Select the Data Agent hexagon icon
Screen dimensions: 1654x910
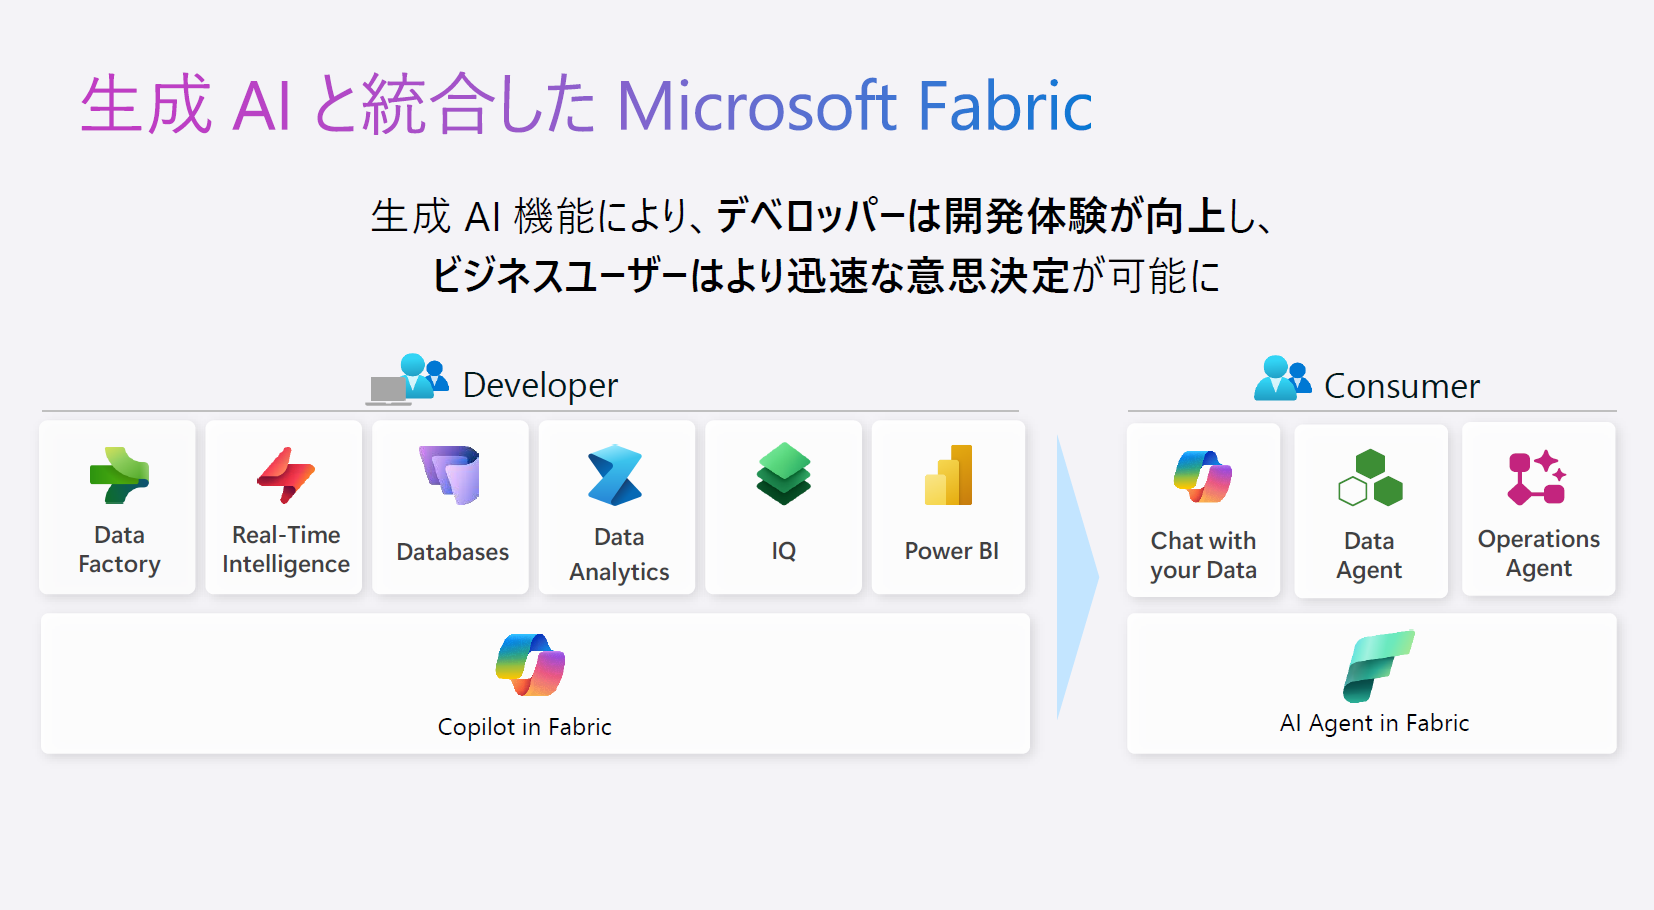click(x=1370, y=478)
